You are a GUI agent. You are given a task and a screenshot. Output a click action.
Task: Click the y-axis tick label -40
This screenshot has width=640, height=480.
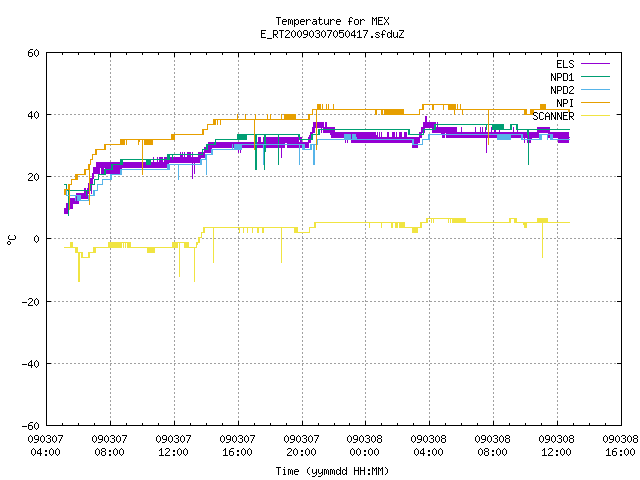click(x=31, y=364)
